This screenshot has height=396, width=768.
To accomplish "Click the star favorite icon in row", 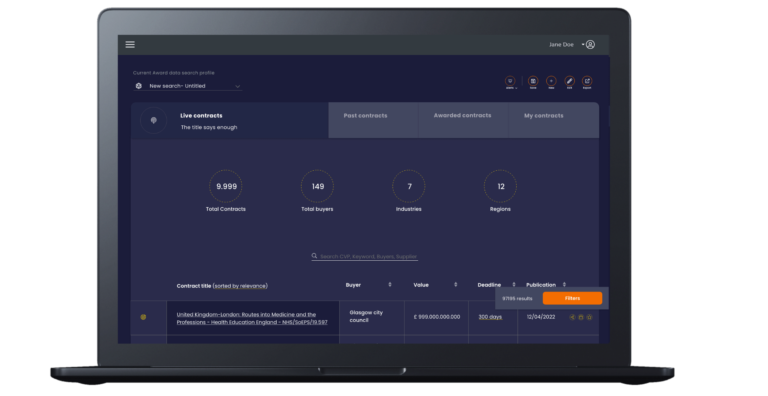I will point(589,317).
